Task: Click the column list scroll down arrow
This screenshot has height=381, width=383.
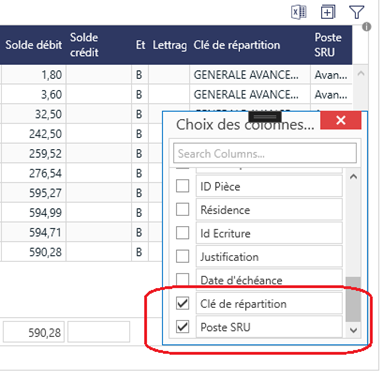Action: pyautogui.click(x=353, y=330)
